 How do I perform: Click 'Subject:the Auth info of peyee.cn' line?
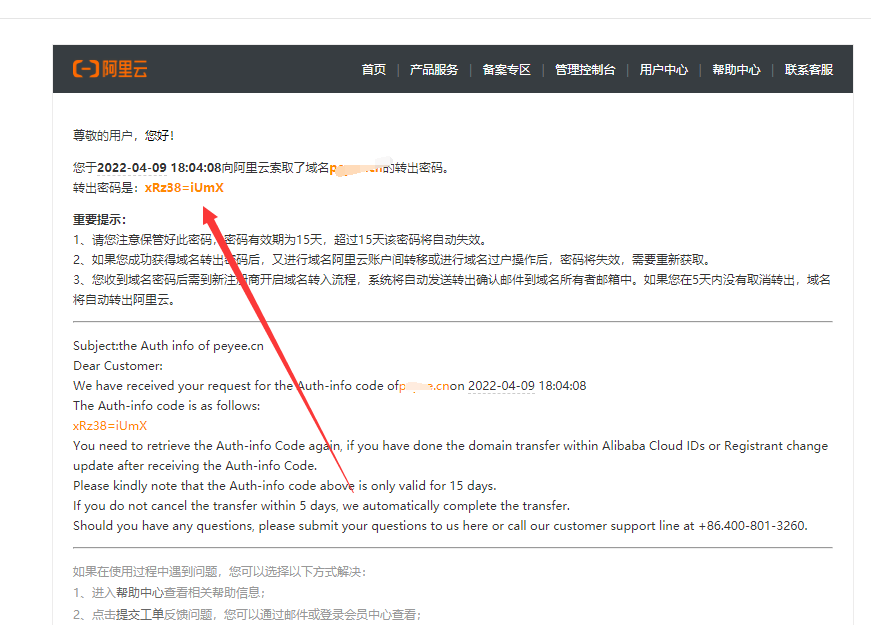click(168, 346)
